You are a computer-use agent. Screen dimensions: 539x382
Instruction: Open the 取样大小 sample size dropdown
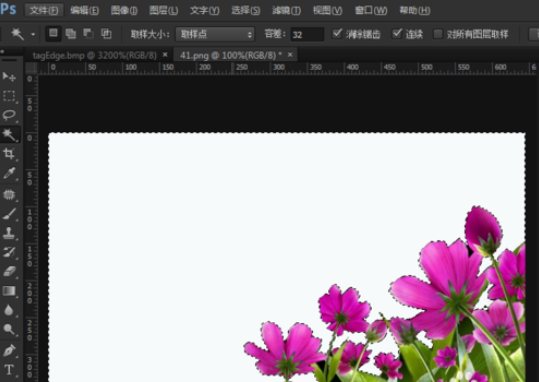click(215, 34)
